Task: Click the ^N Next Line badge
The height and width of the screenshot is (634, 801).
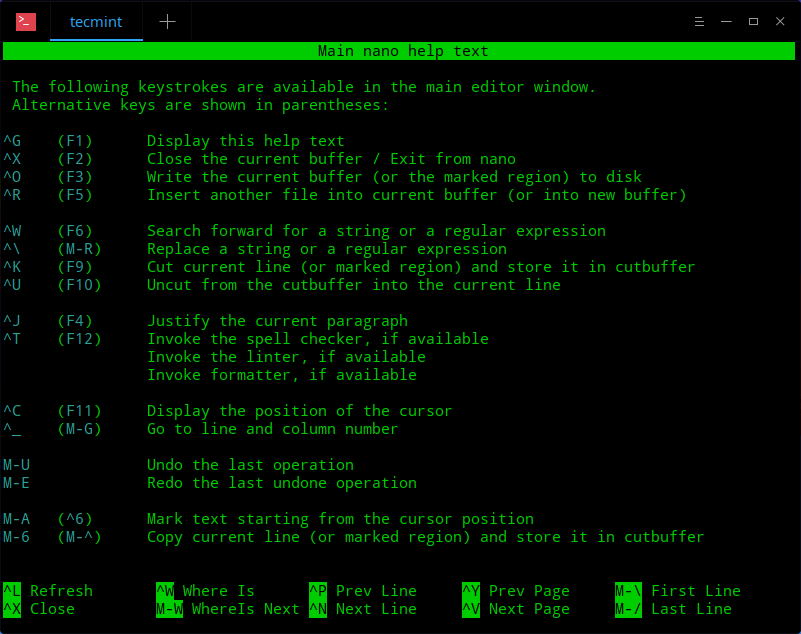Action: [x=318, y=609]
